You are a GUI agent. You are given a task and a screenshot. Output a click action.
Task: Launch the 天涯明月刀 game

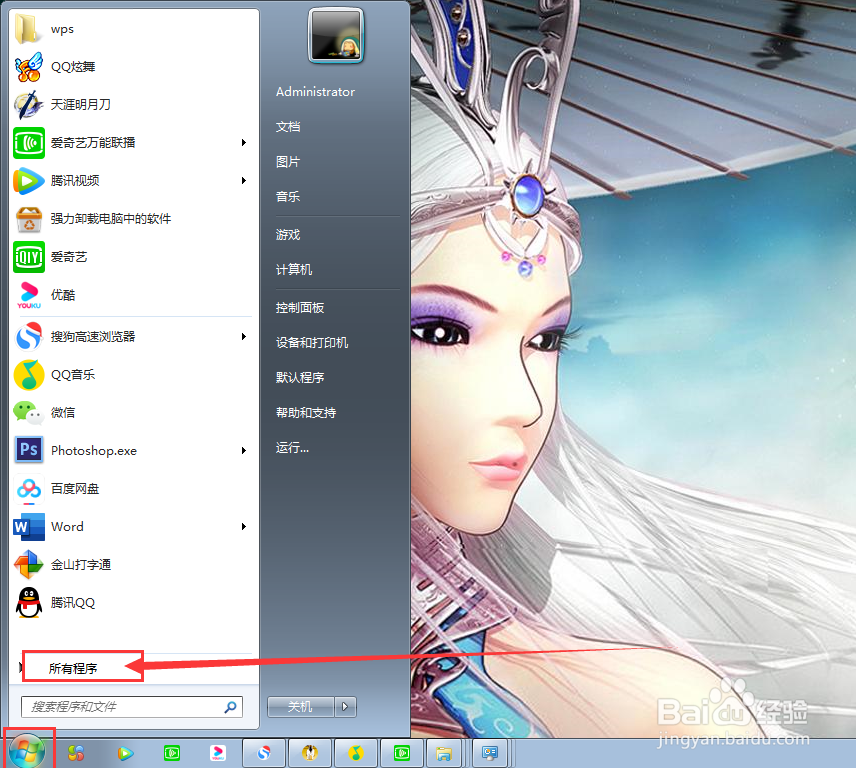(132, 104)
